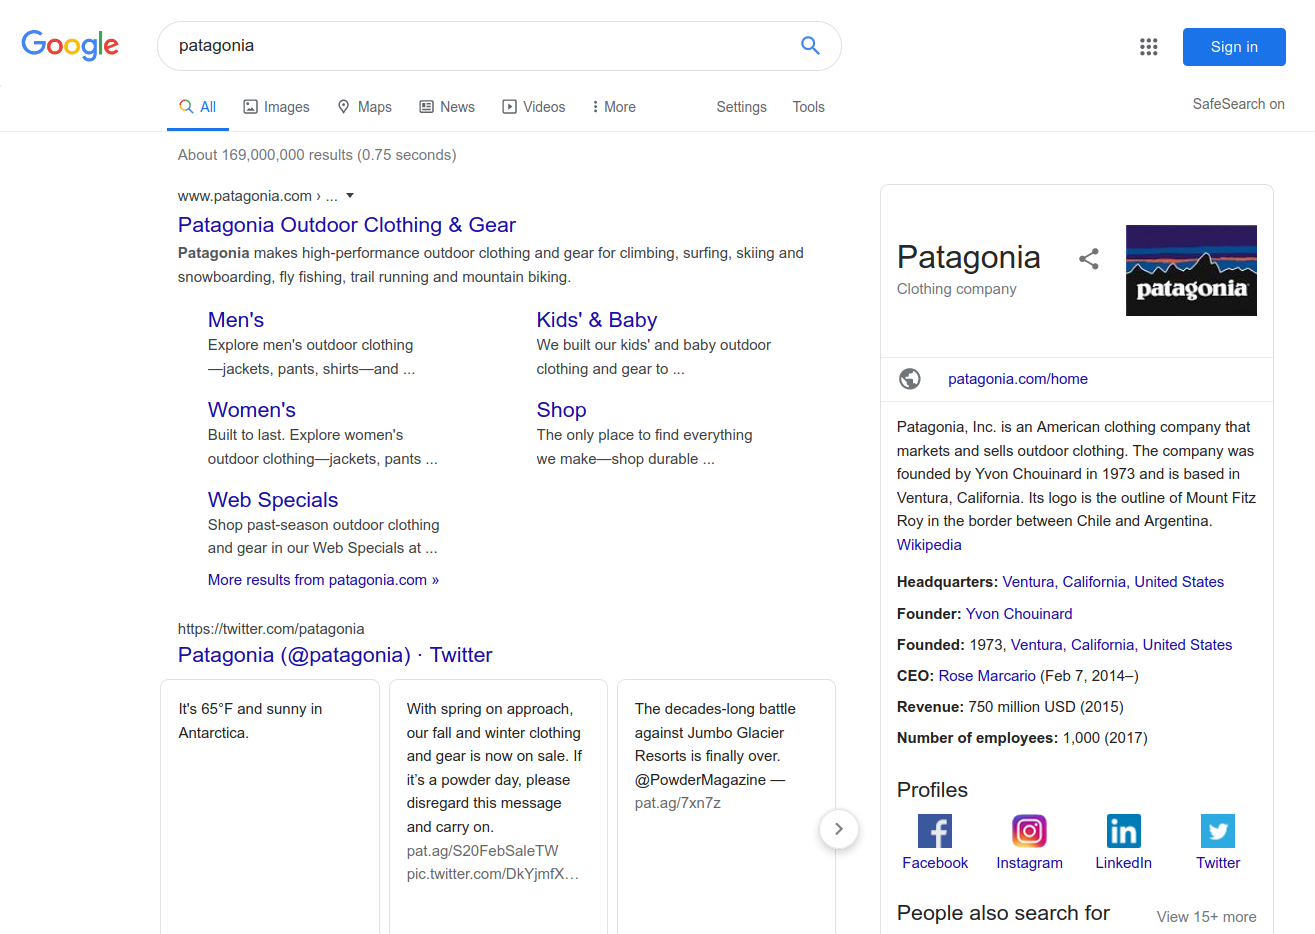
Task: Expand the patagonia.com result dropdown arrow
Action: (350, 196)
